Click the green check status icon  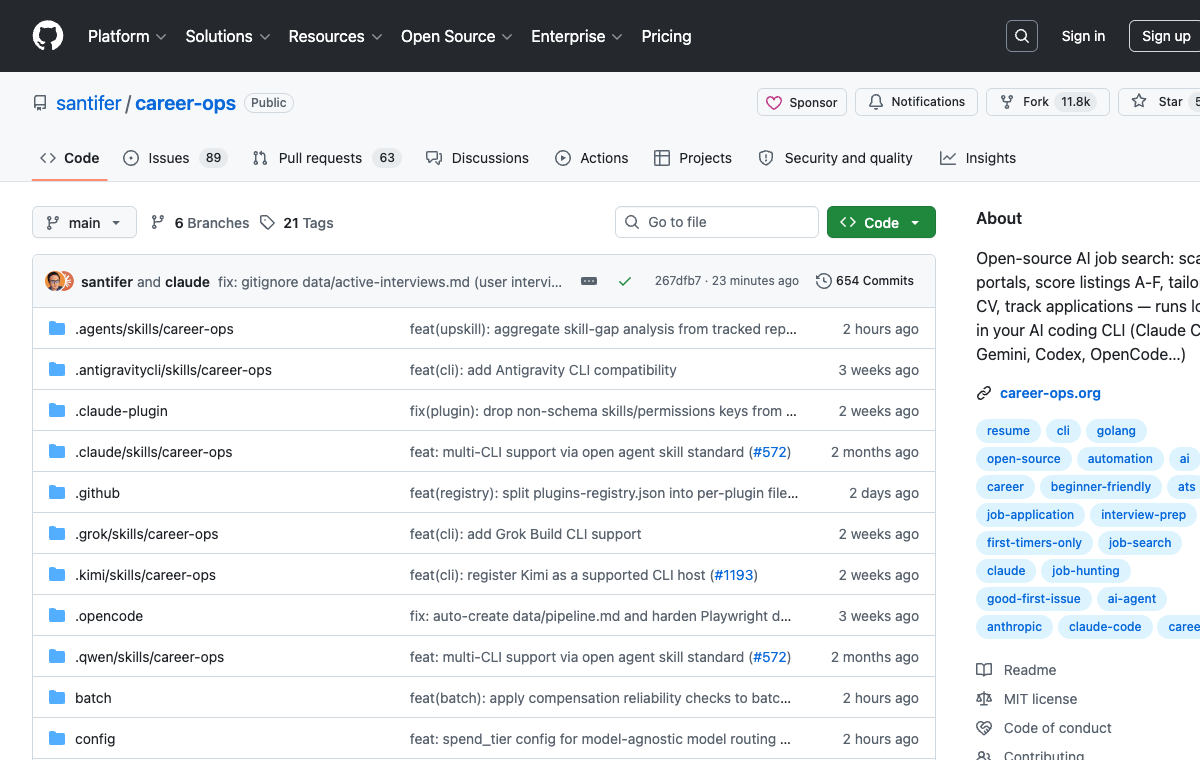coord(625,281)
